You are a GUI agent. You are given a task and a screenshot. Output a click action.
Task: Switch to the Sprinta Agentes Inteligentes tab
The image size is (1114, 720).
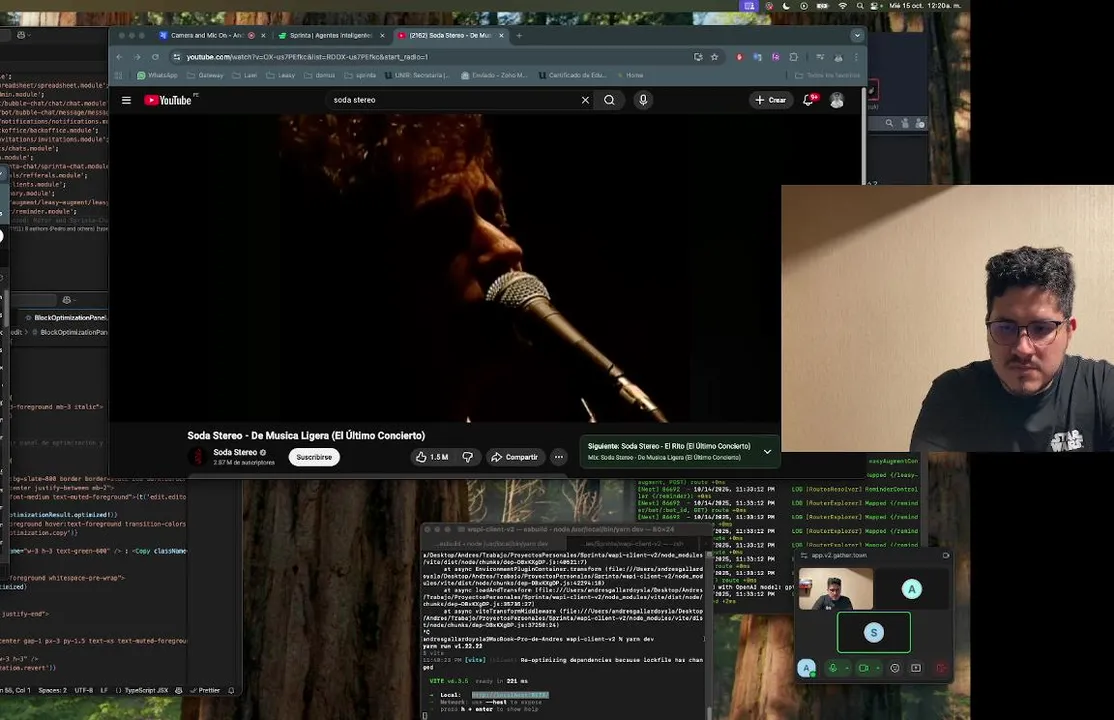[x=330, y=35]
